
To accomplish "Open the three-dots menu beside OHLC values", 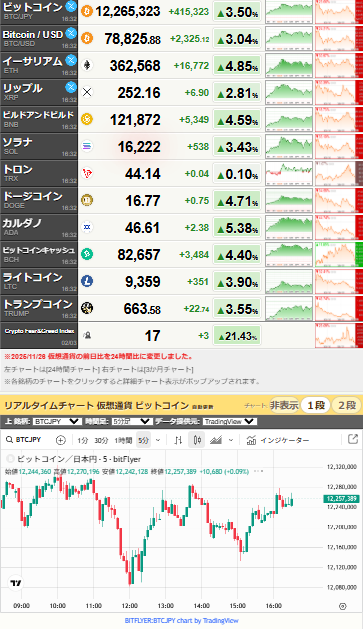I will pyautogui.click(x=259, y=471).
